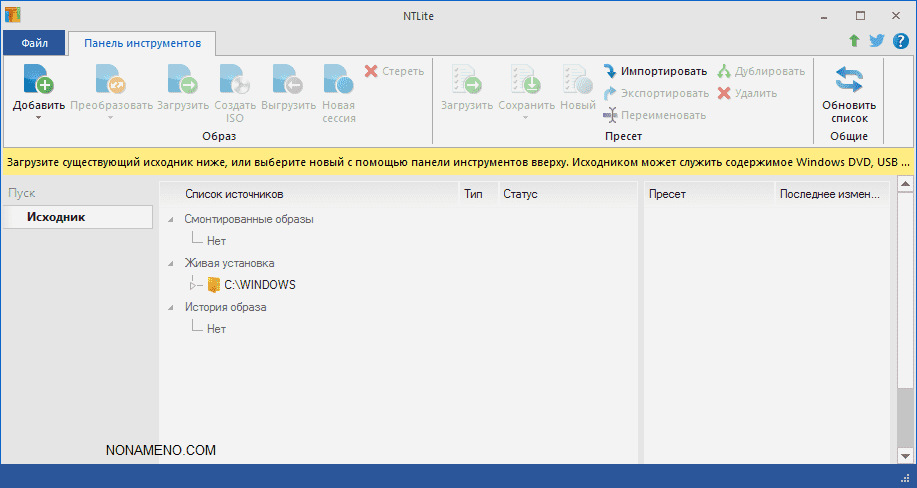Switch to Панель инструментов tab
Viewport: 917px width, 488px height.
tap(142, 44)
